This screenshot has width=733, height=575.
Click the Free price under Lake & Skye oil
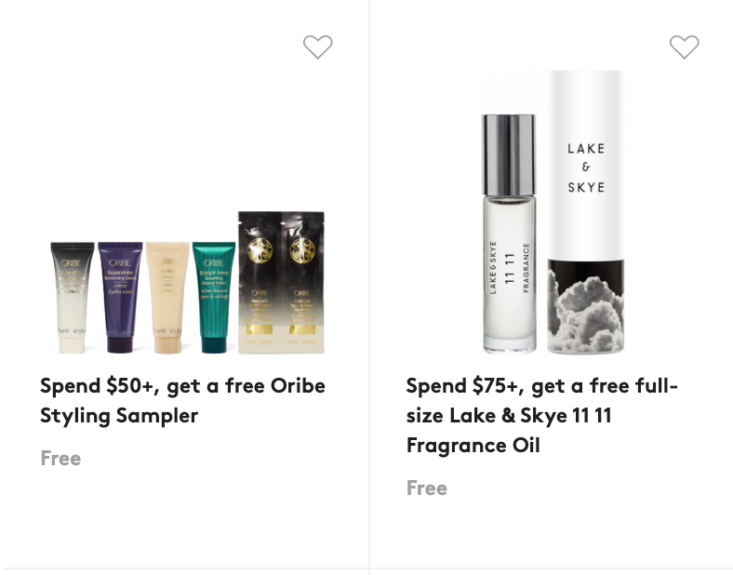[427, 488]
